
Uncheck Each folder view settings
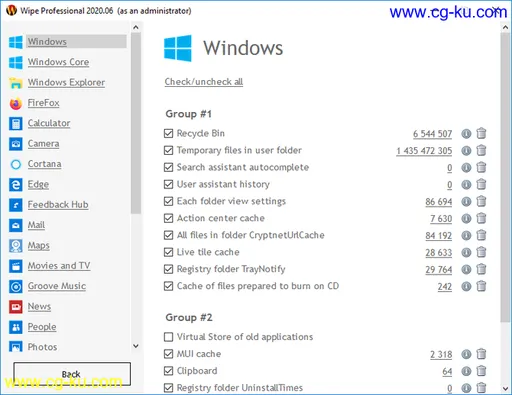click(169, 201)
